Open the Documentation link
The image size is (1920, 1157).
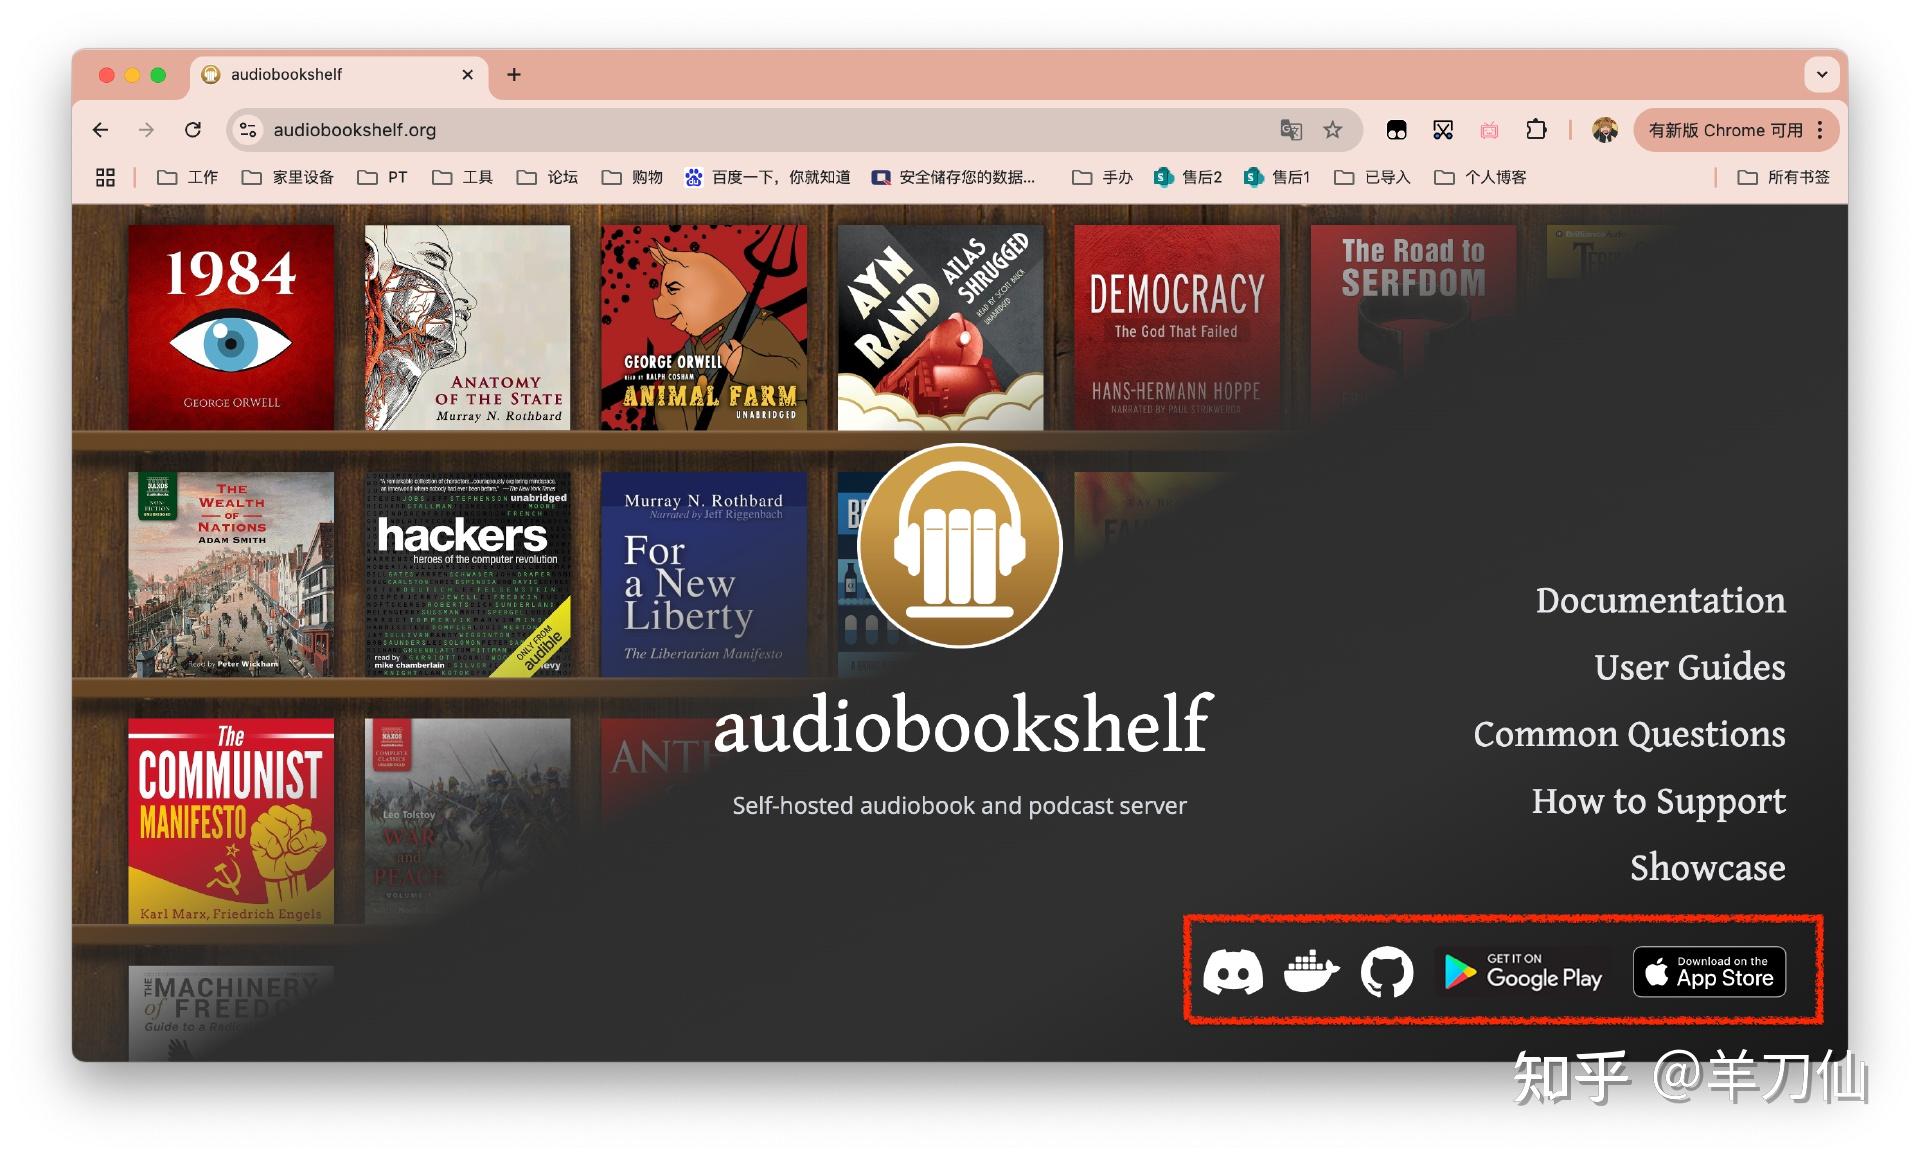coord(1661,601)
